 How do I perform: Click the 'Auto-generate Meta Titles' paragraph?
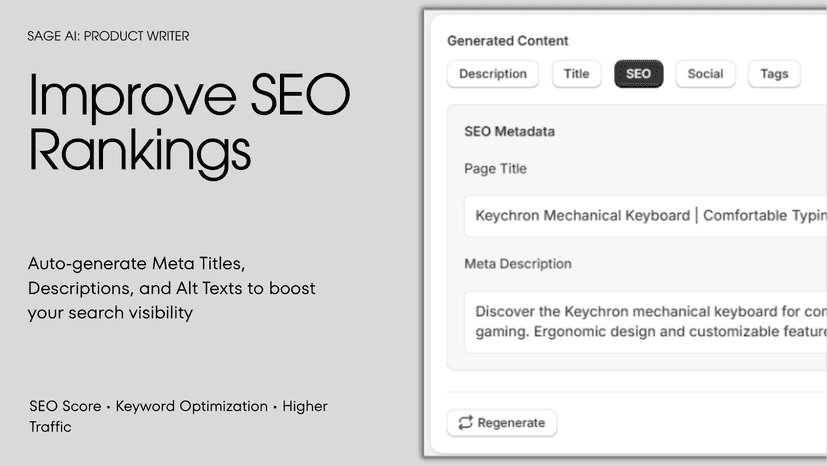tap(172, 288)
